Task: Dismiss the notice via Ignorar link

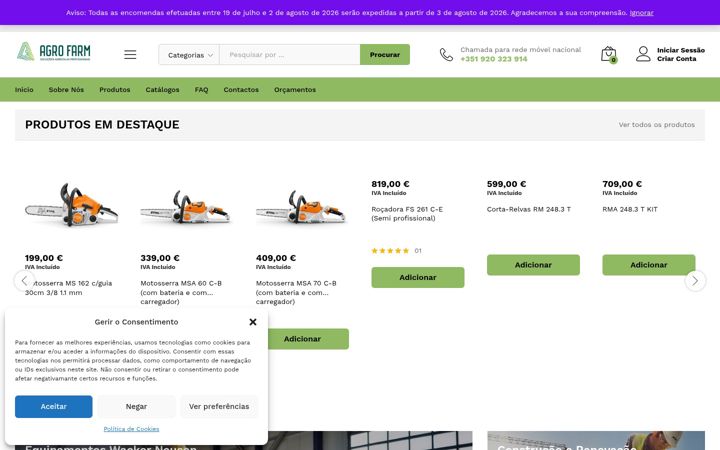Action: tap(641, 13)
